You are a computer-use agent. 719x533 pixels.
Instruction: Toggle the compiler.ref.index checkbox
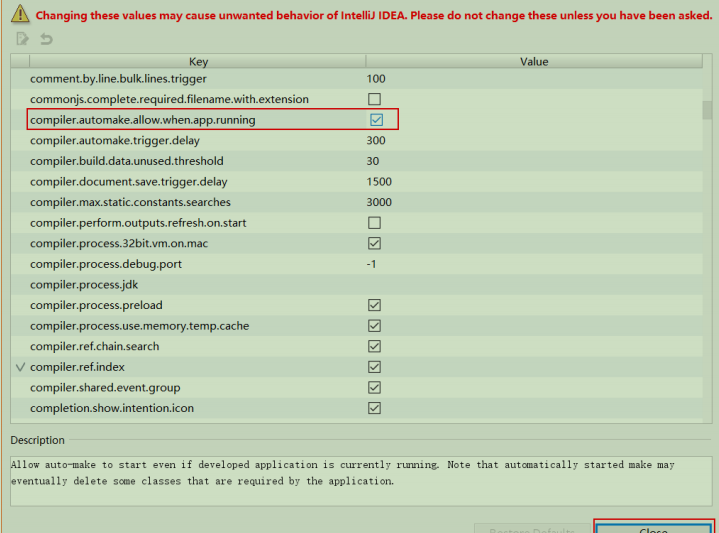point(374,367)
